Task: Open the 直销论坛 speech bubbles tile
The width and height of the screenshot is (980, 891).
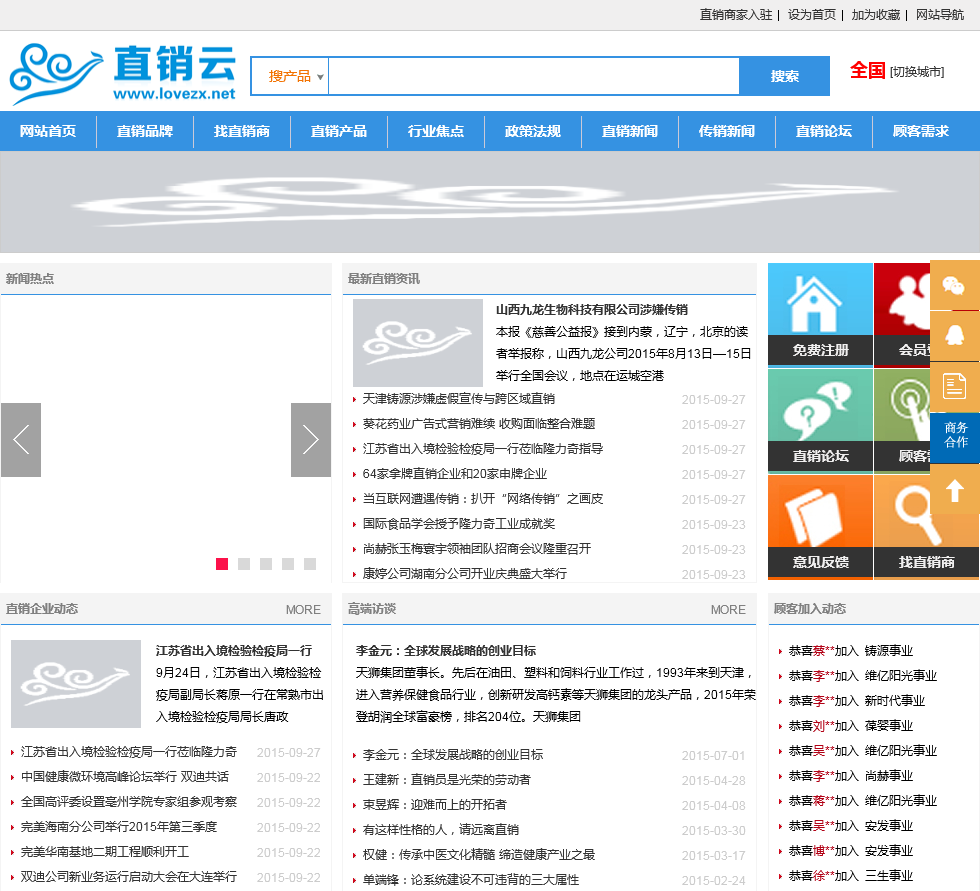Action: 820,420
